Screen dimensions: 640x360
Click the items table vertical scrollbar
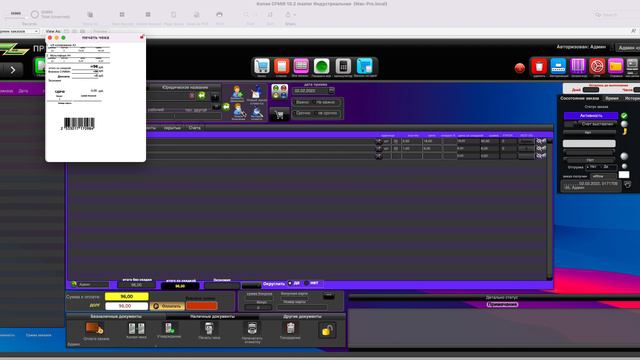click(x=549, y=208)
